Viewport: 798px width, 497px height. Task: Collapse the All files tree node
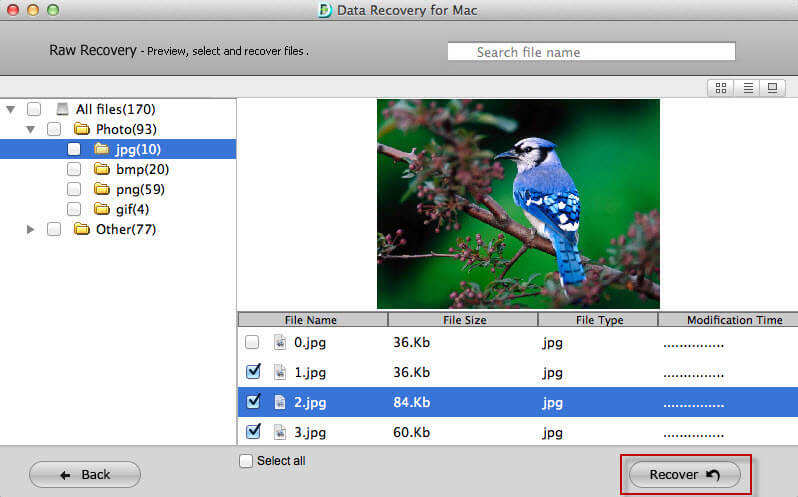[11, 109]
